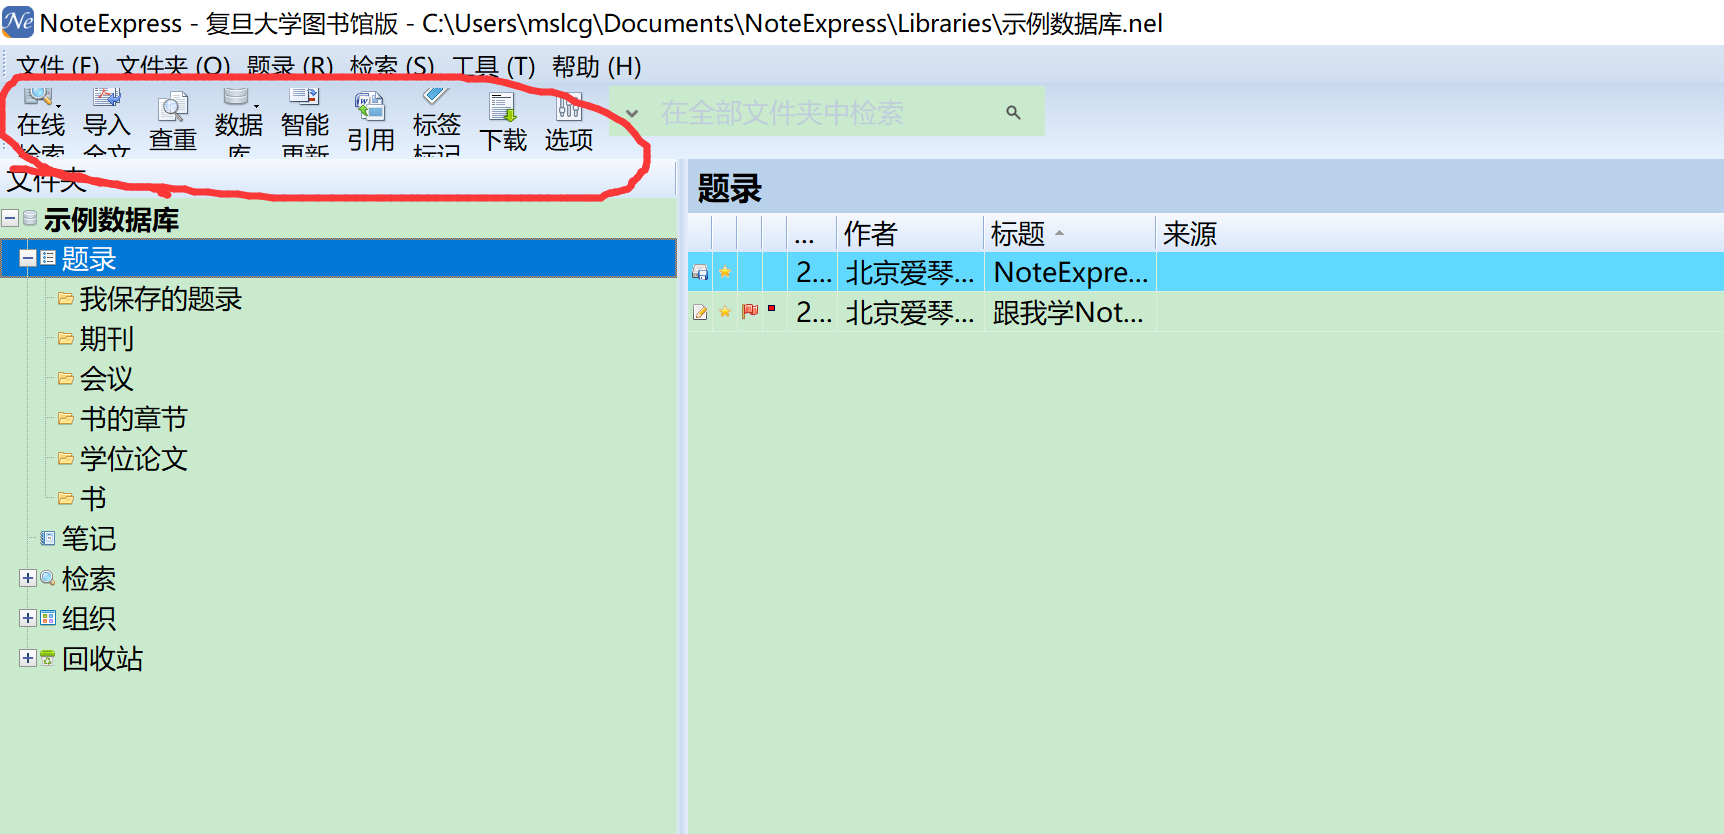The image size is (1724, 834).
Task: Sort by the 标题 column header
Action: (x=1070, y=233)
